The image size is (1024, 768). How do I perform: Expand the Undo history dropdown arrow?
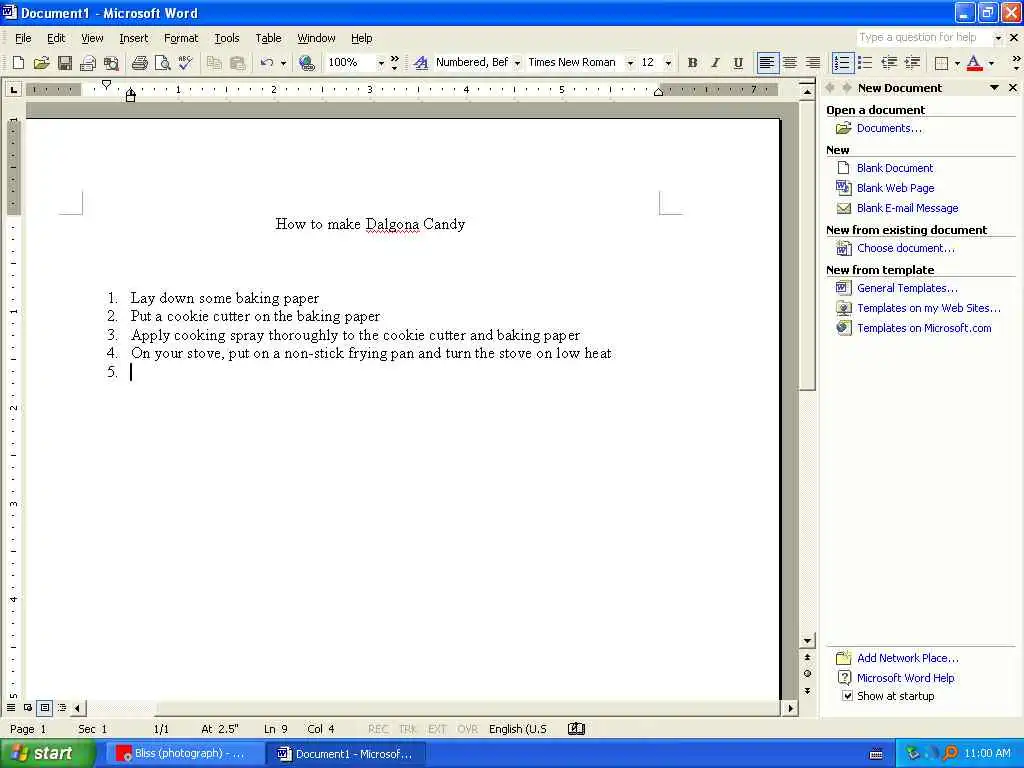click(x=283, y=63)
